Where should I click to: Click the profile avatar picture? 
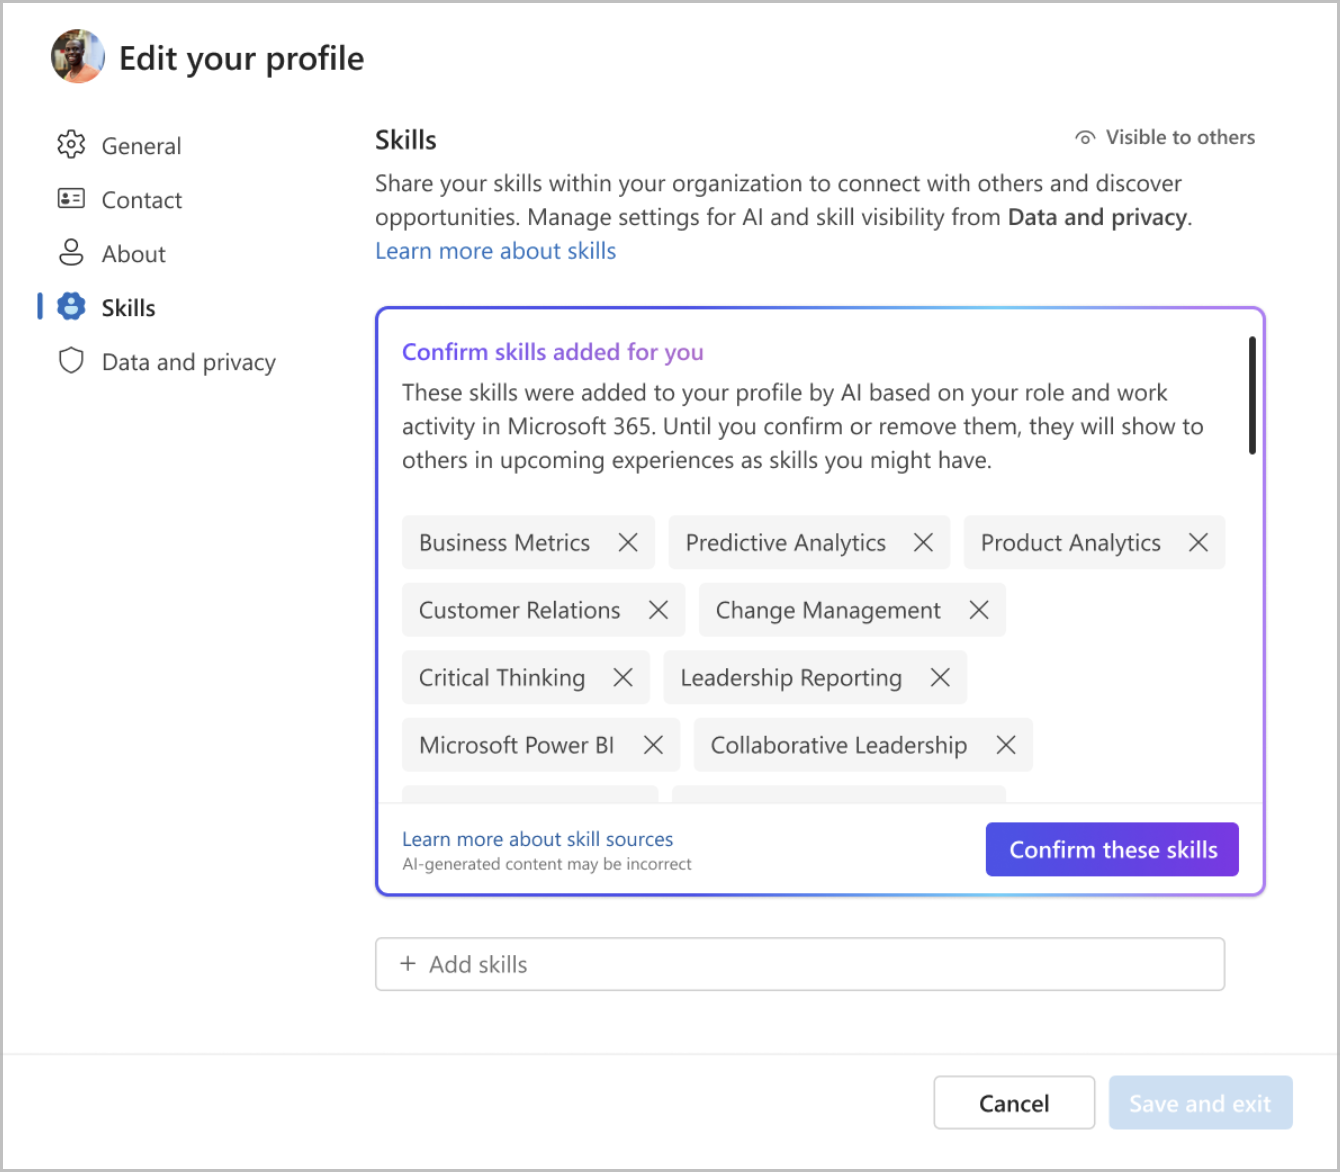77,57
